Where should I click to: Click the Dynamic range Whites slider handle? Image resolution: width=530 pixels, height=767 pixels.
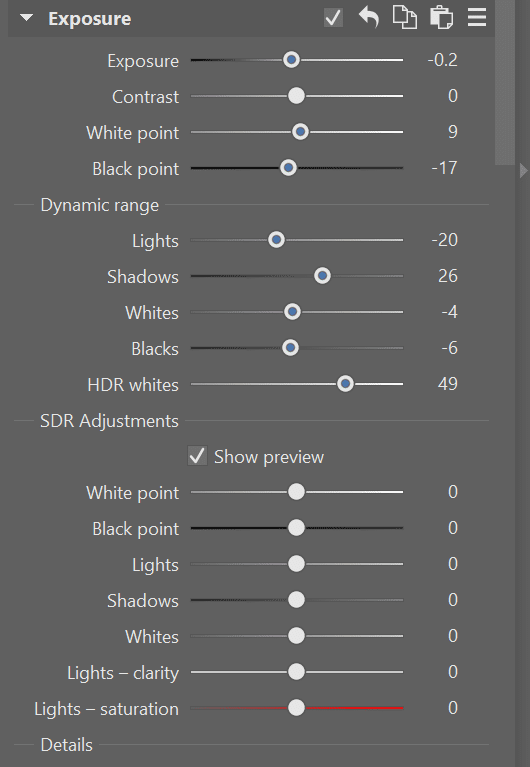(293, 312)
